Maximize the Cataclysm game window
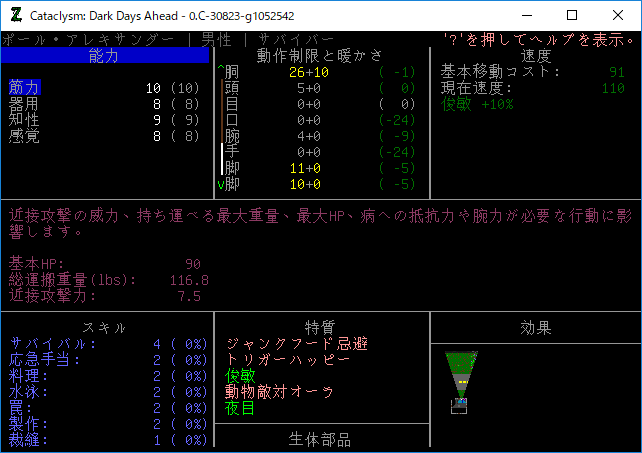The height and width of the screenshot is (453, 642). click(572, 15)
